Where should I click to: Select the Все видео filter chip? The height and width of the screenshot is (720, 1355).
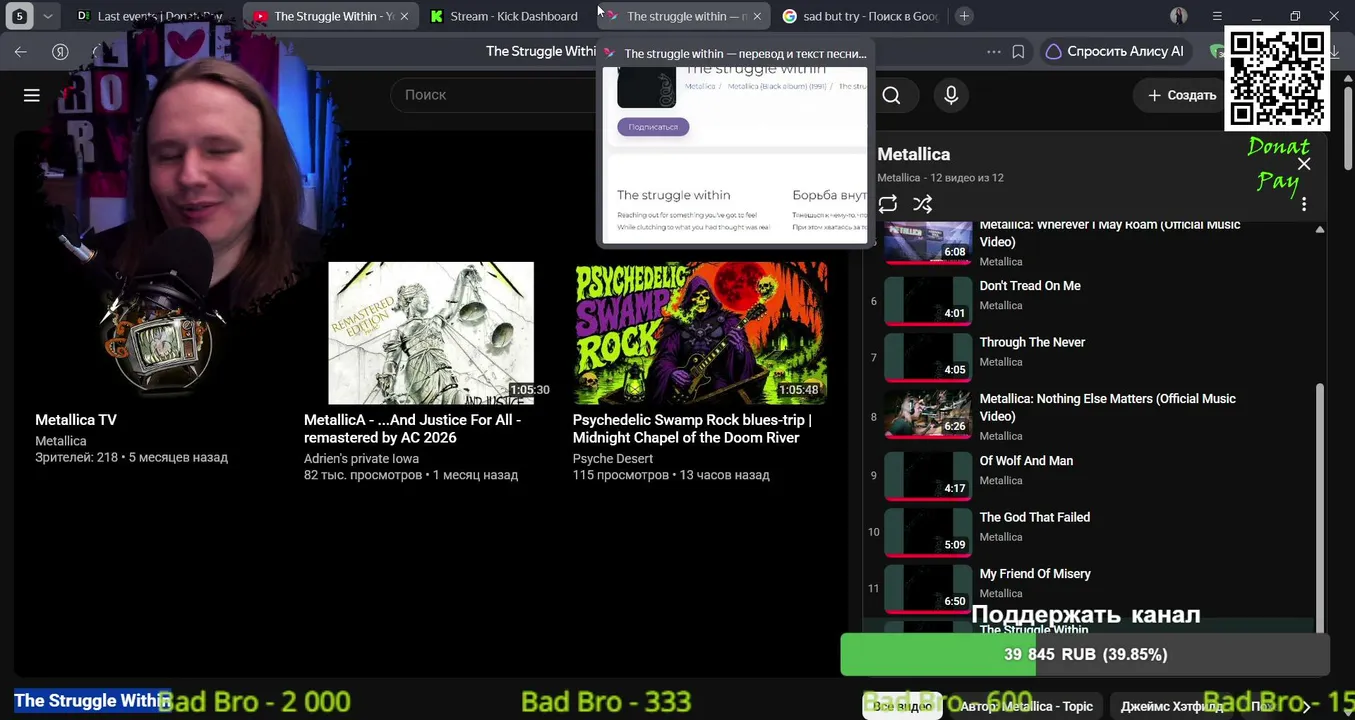point(902,706)
